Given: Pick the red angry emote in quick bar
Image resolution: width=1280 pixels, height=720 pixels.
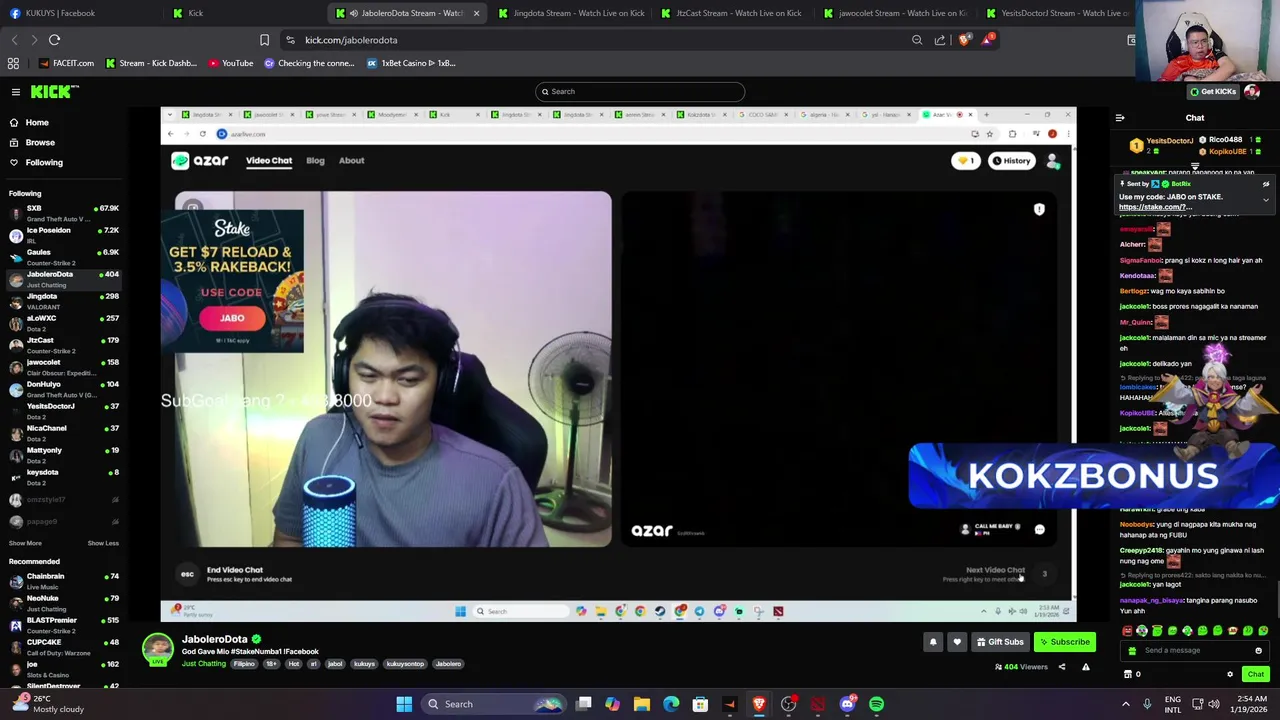Looking at the screenshot, I should click(1127, 631).
